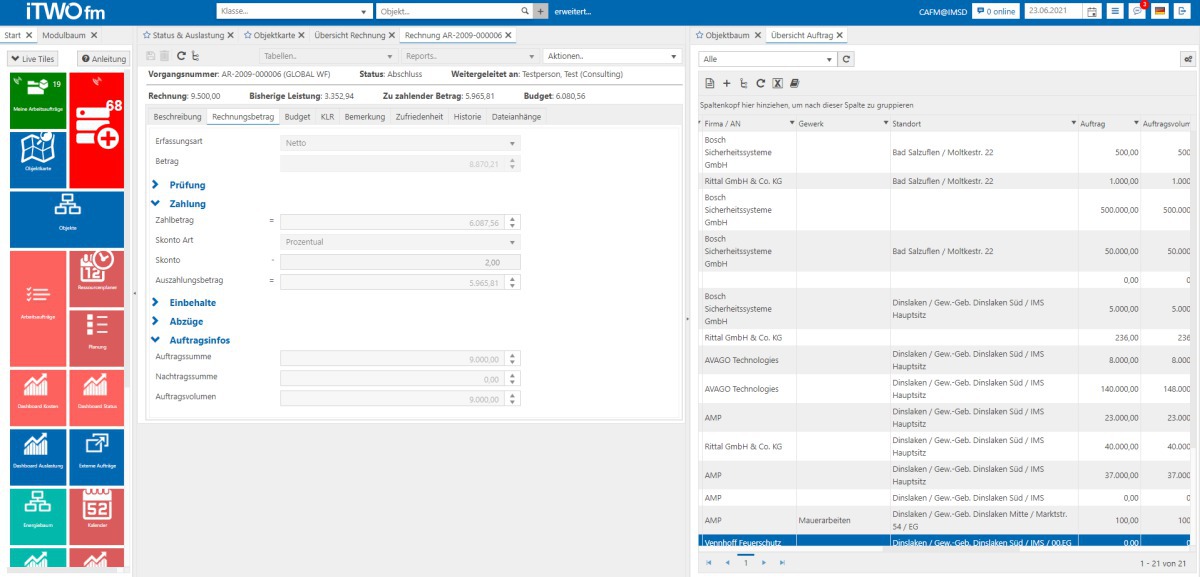Viewport: 1200px width, 577px height.
Task: Open the Objektkarte tile
Action: (x=37, y=160)
